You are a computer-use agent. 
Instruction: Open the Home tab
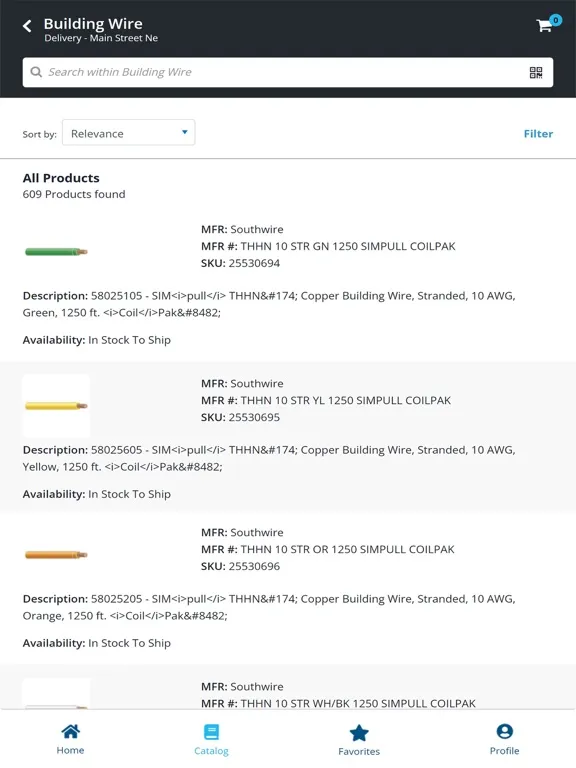coord(70,740)
